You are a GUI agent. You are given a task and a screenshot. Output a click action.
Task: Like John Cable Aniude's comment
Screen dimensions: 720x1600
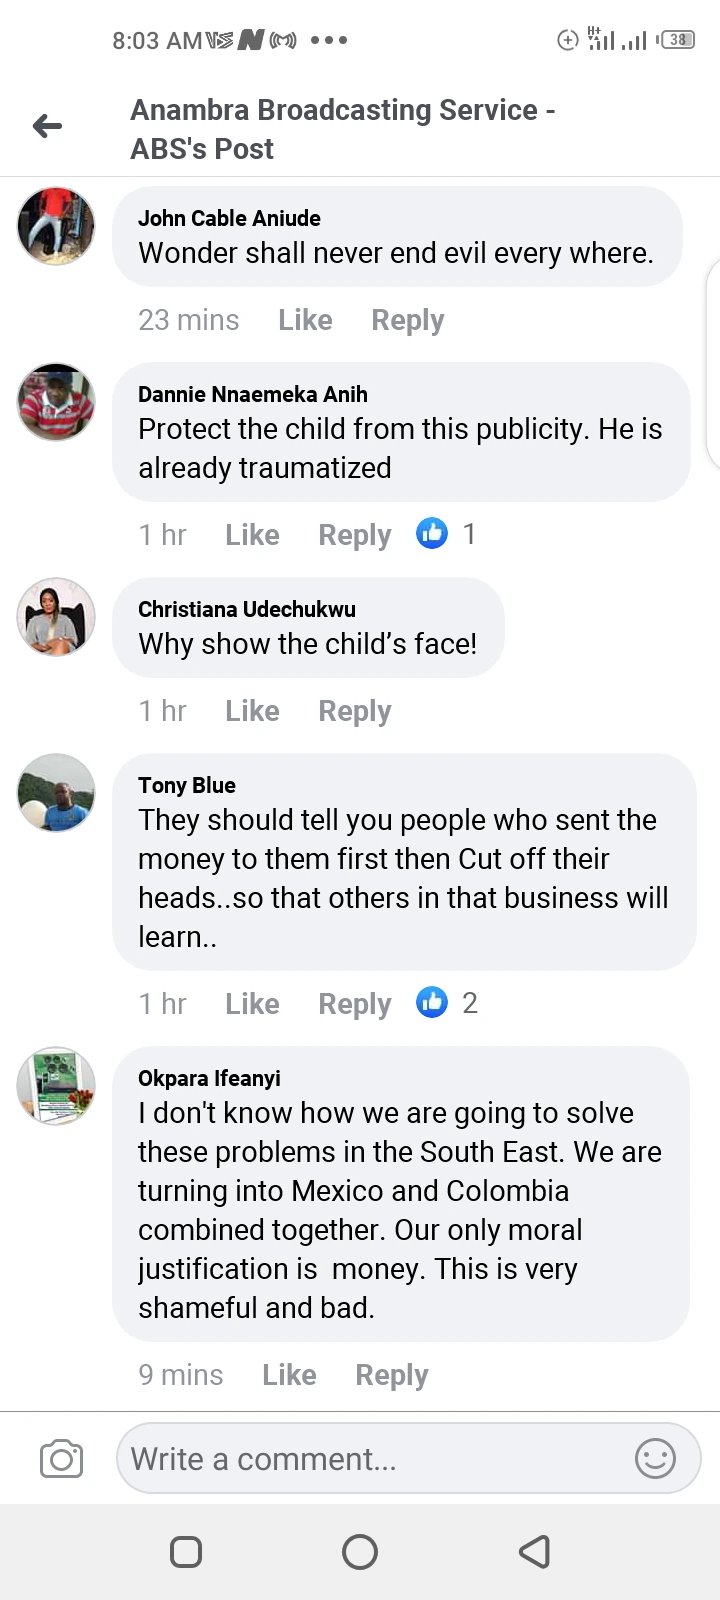click(x=305, y=320)
